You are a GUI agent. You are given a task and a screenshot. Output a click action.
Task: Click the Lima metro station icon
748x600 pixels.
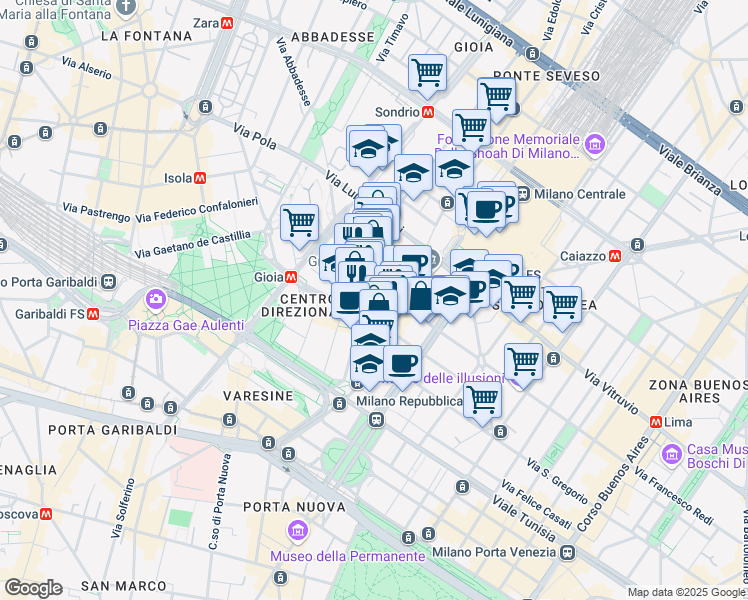[x=656, y=422]
